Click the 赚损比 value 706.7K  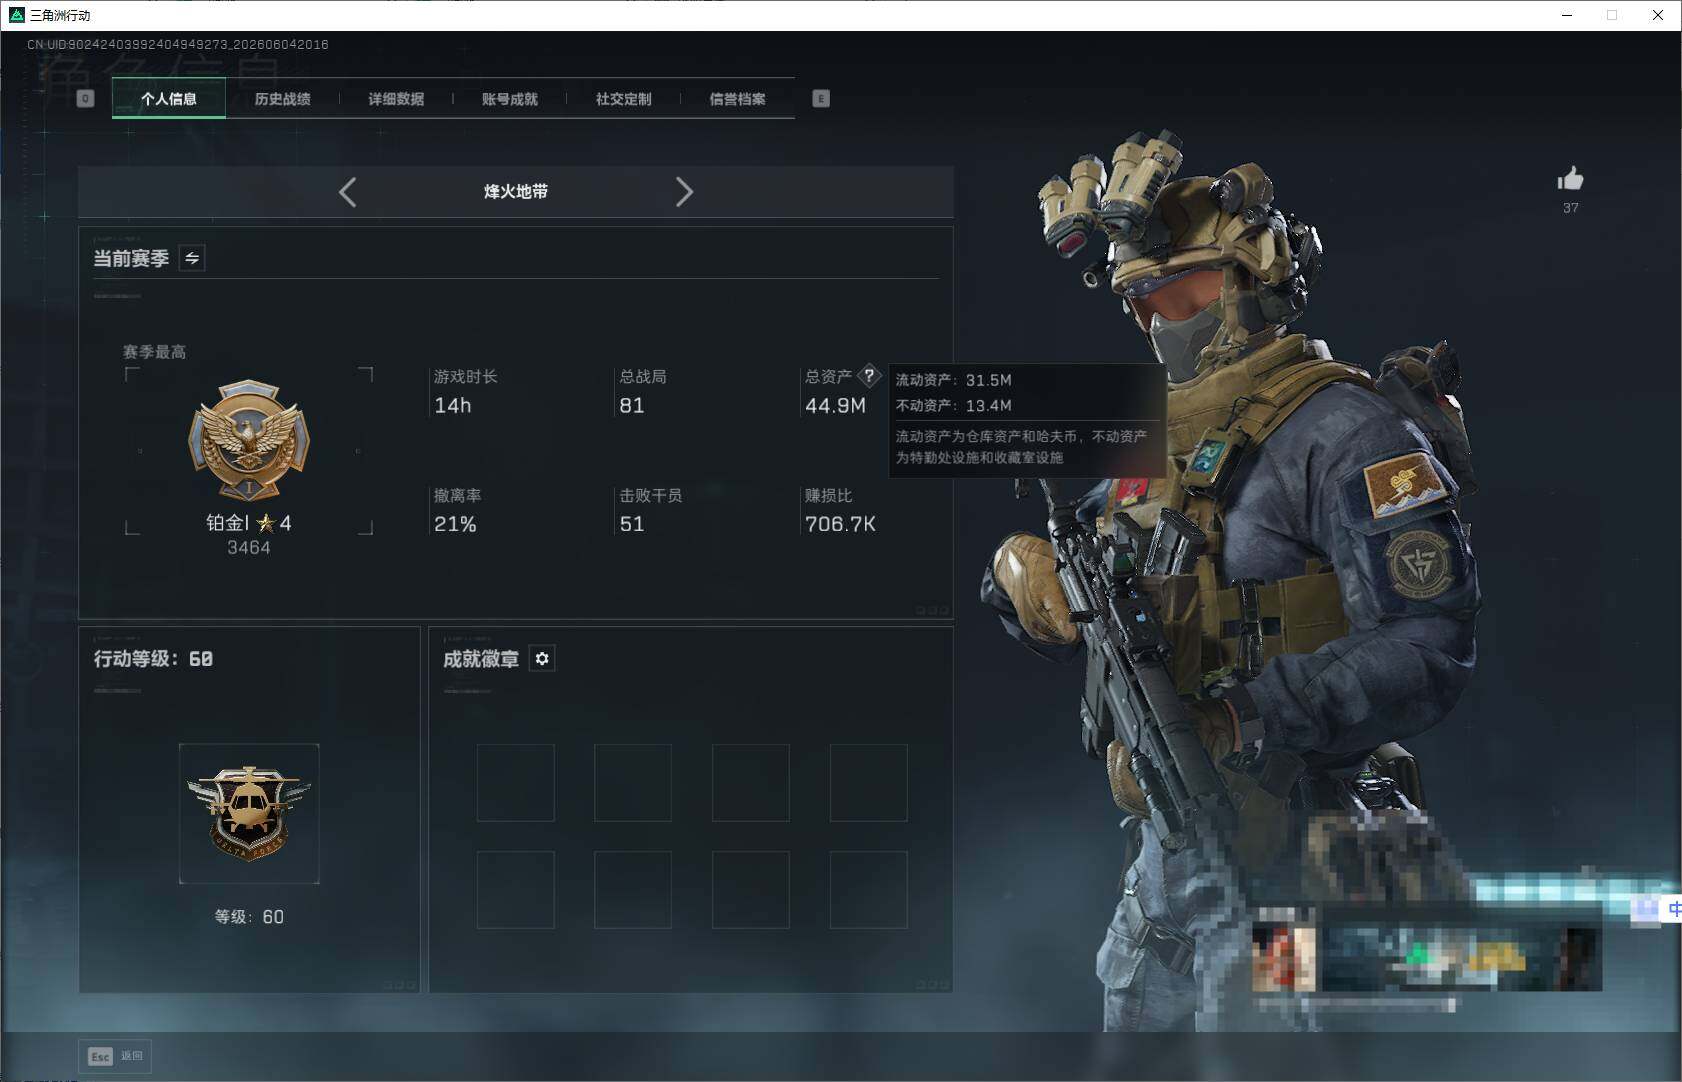[x=841, y=524]
